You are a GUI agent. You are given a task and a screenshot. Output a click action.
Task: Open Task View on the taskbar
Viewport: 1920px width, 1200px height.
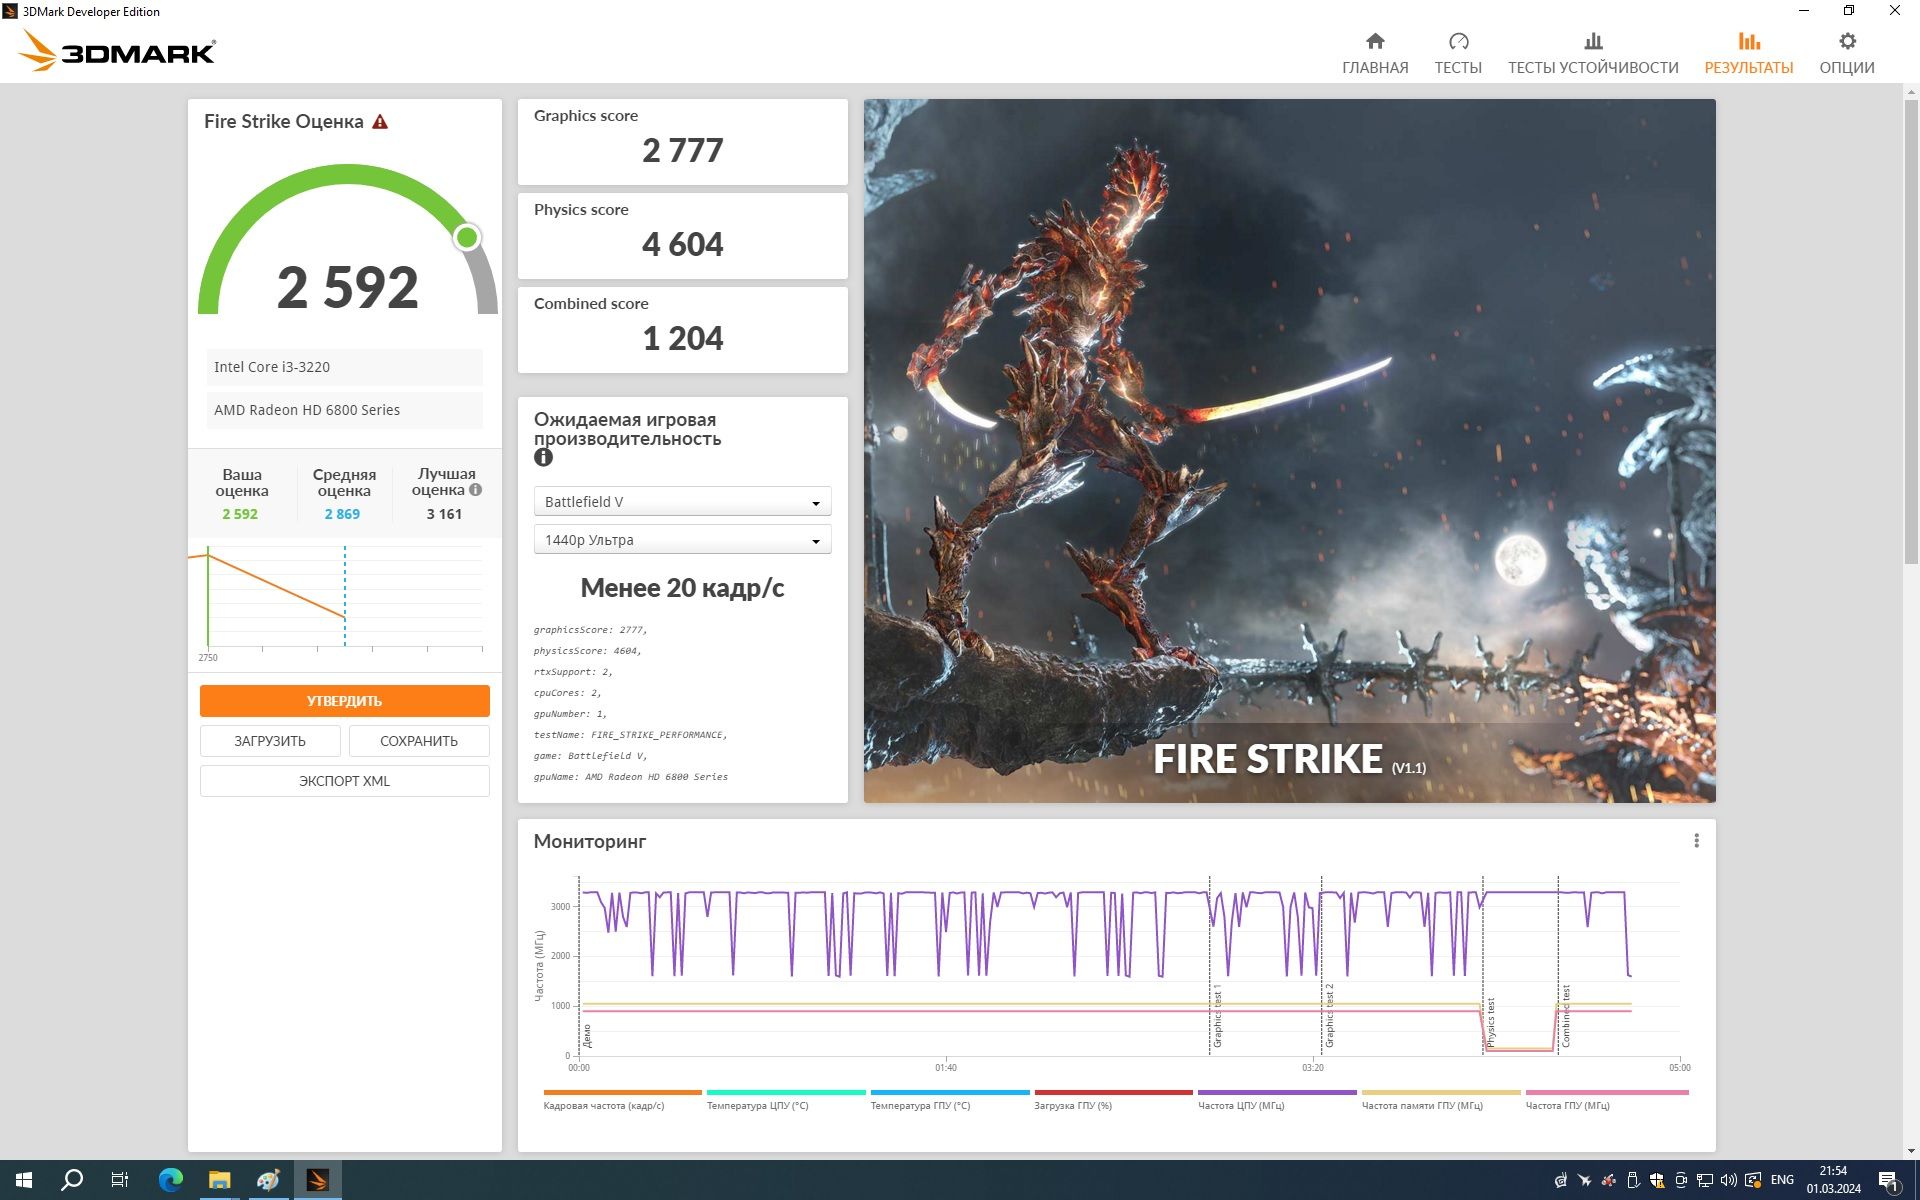click(x=120, y=1180)
